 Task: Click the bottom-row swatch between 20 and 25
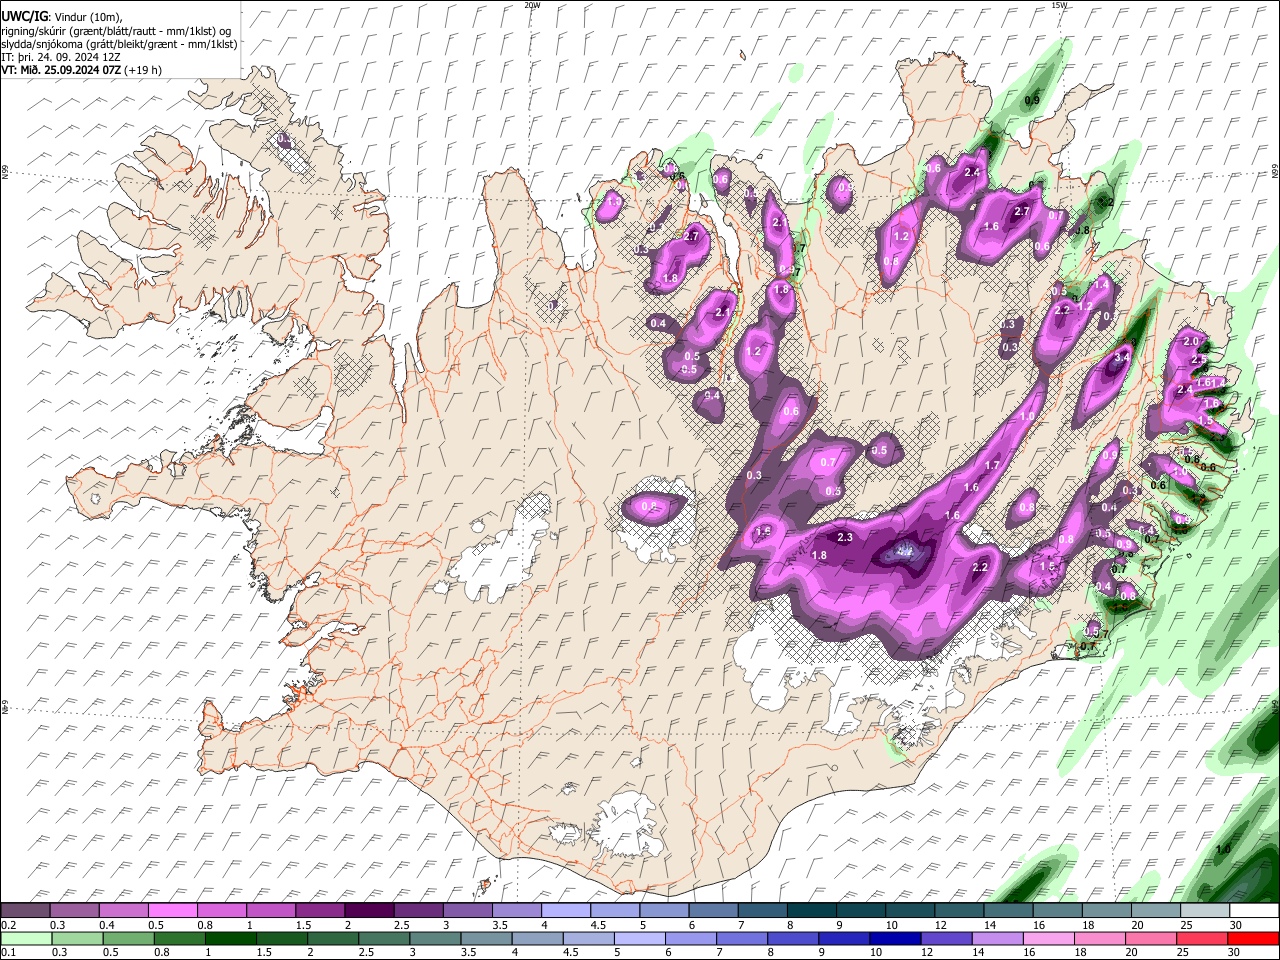(x=1149, y=938)
